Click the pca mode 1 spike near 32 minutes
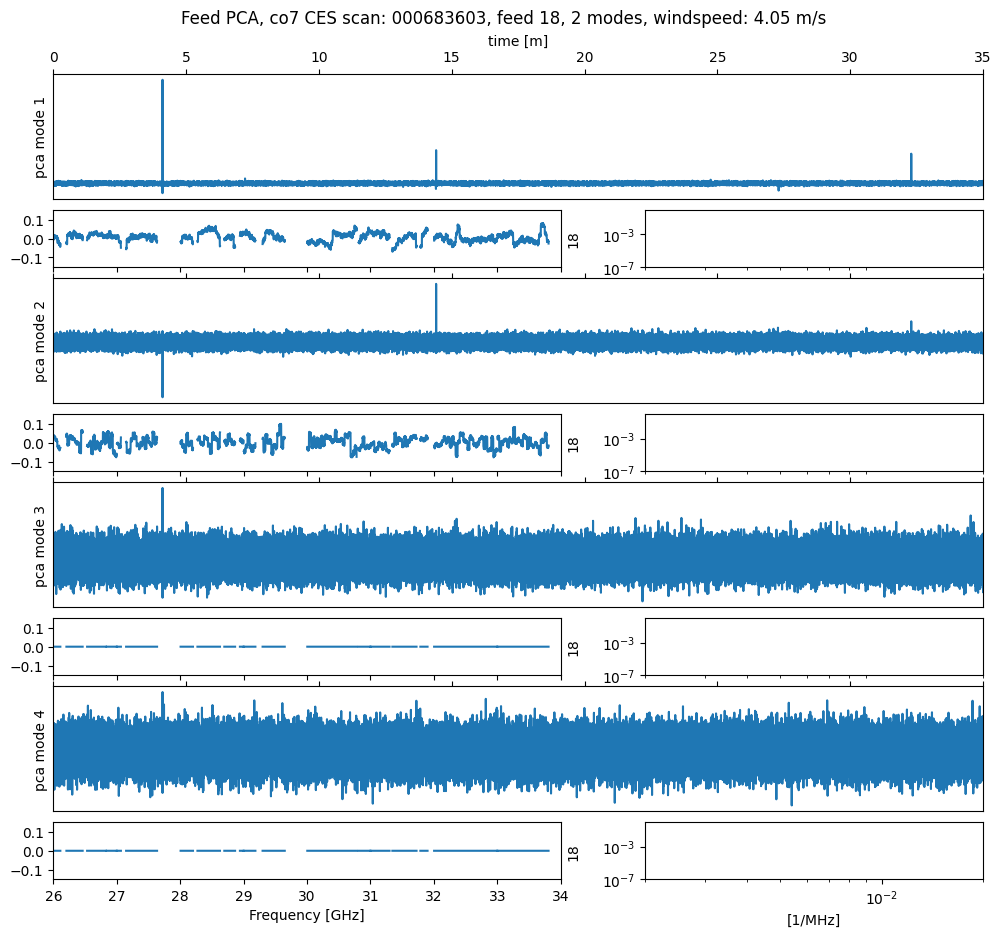Screen dimensions: 1001x937 click(911, 166)
